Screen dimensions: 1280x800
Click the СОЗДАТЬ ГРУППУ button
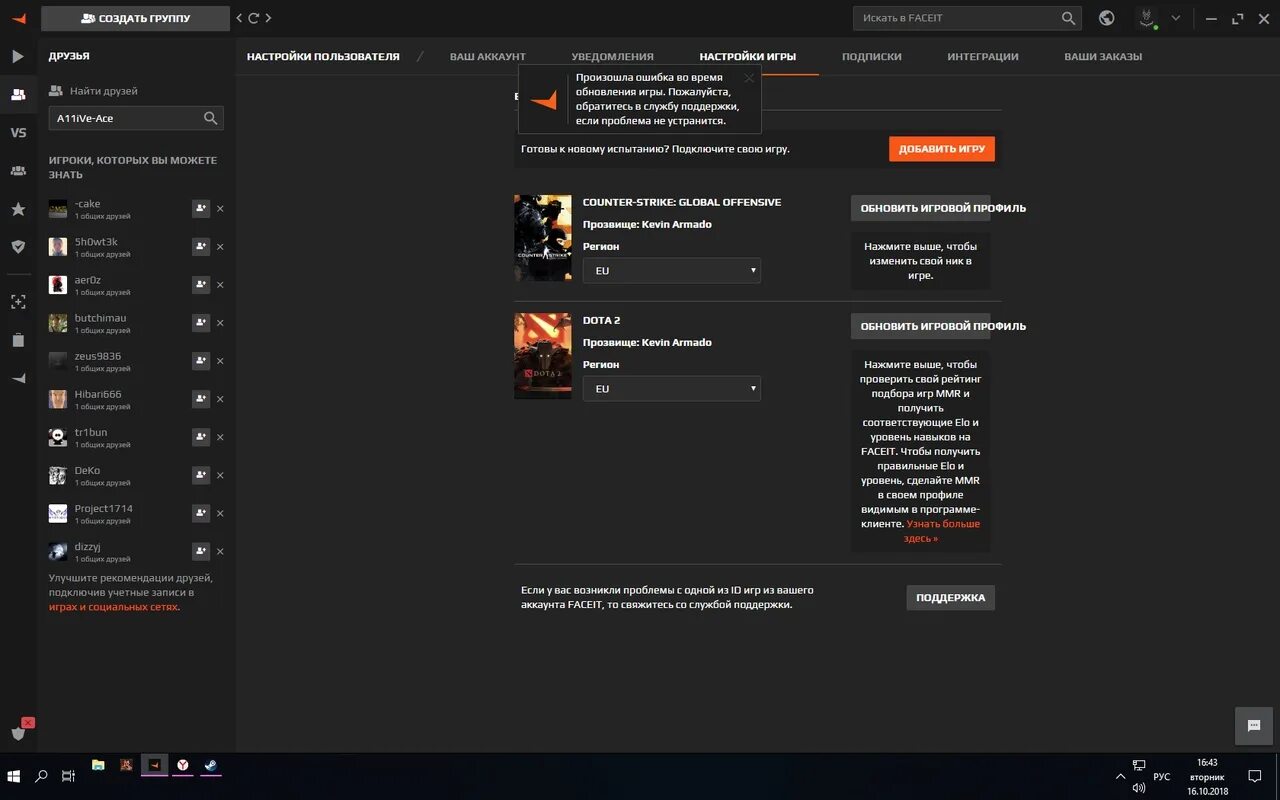point(135,18)
